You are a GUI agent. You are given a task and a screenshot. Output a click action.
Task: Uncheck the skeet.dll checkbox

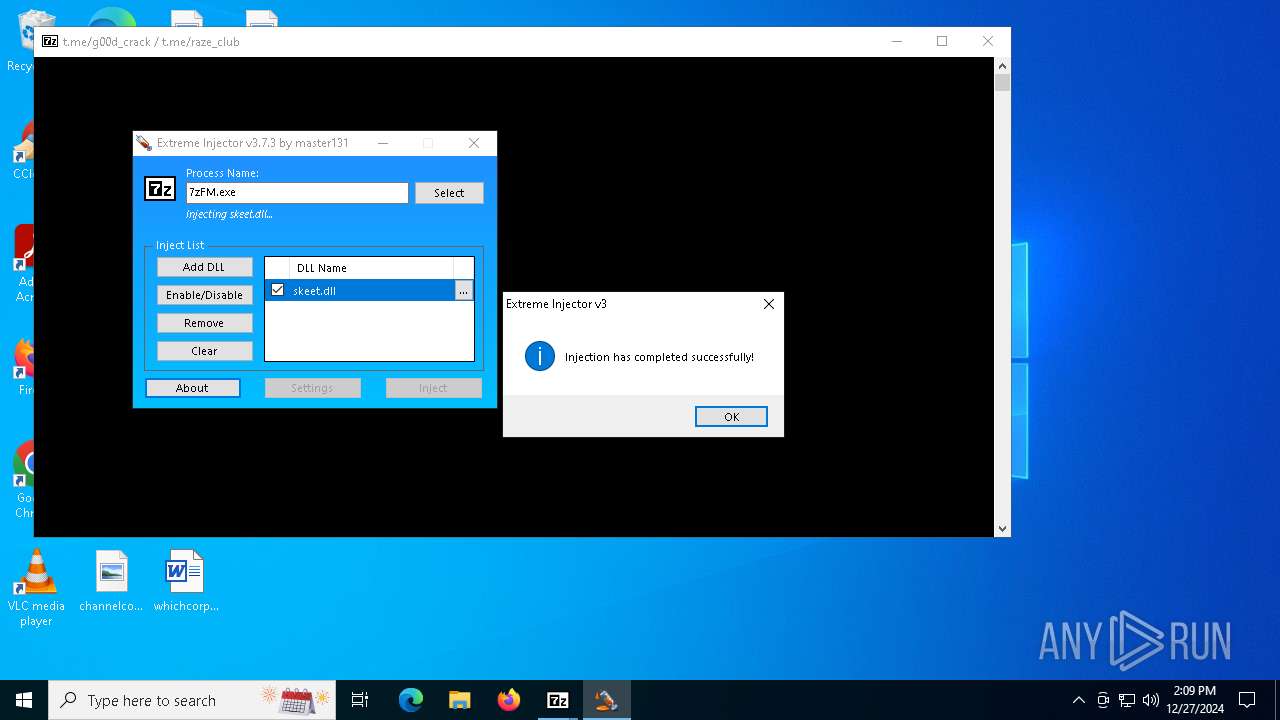[x=278, y=290]
